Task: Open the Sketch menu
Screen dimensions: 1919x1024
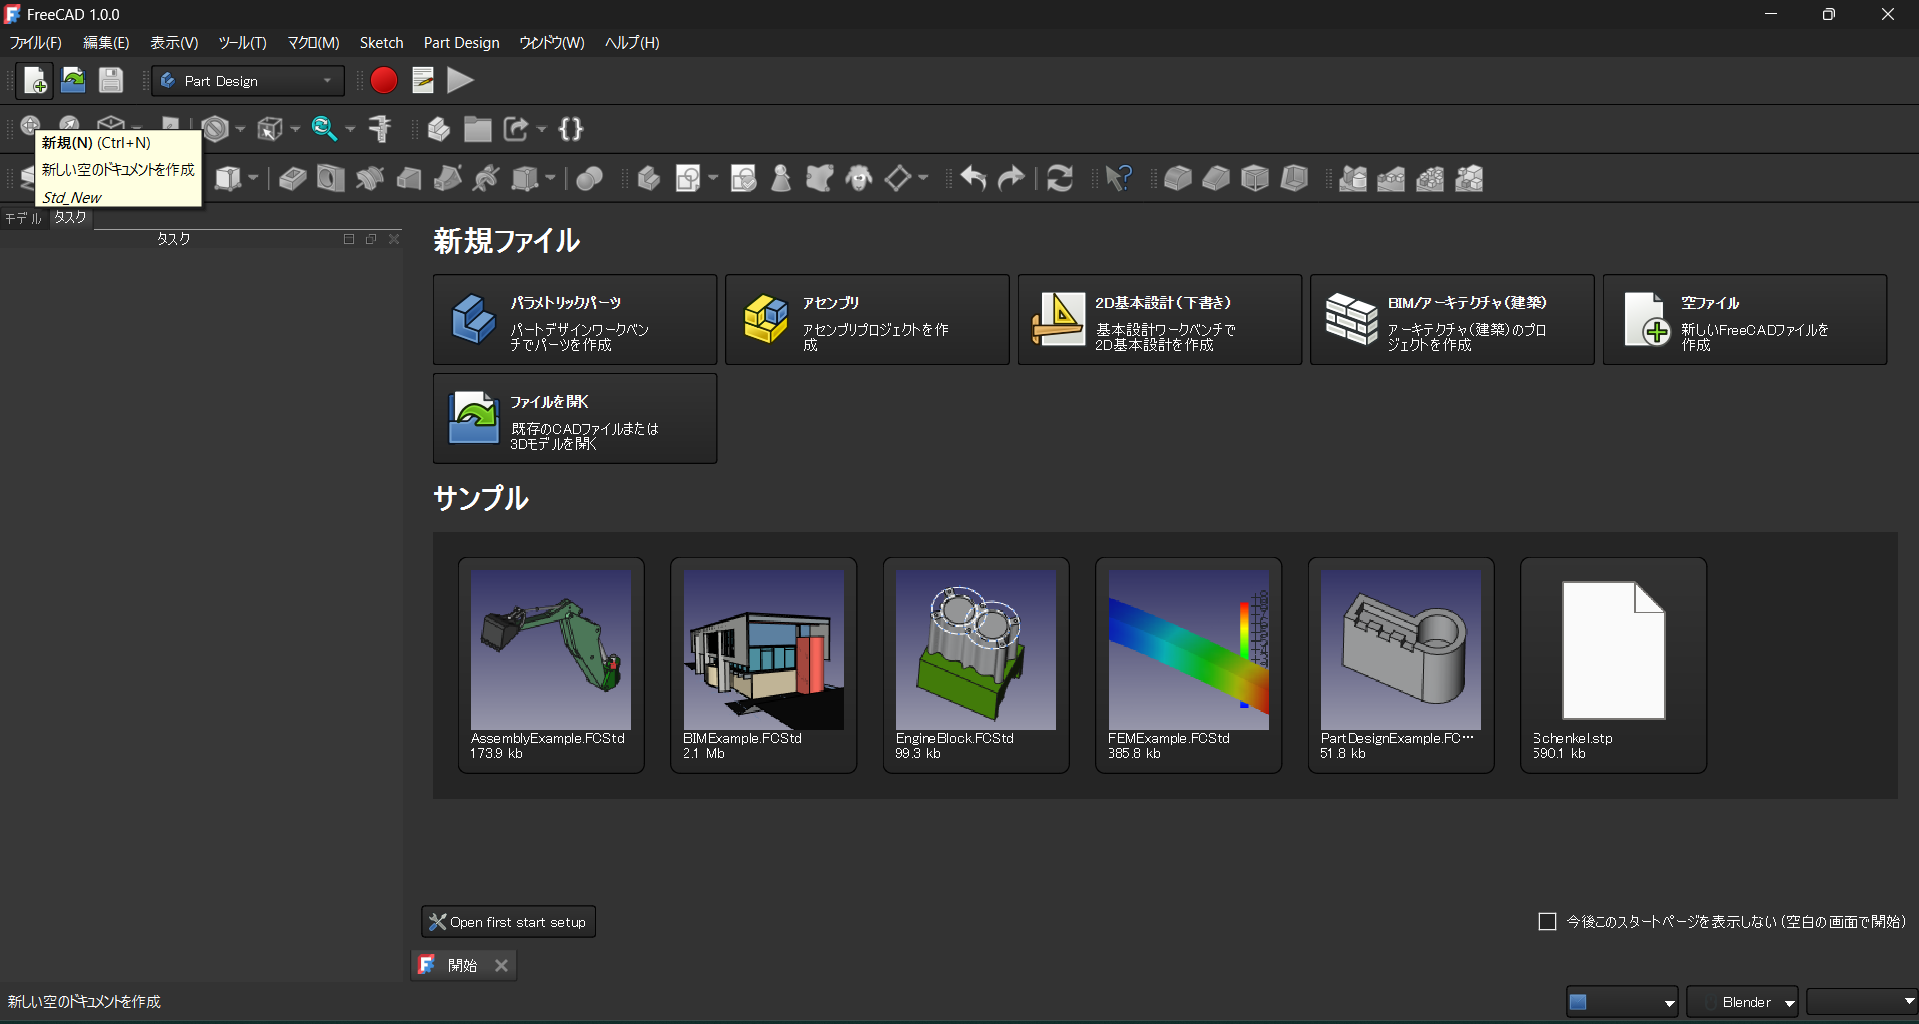Action: point(382,43)
